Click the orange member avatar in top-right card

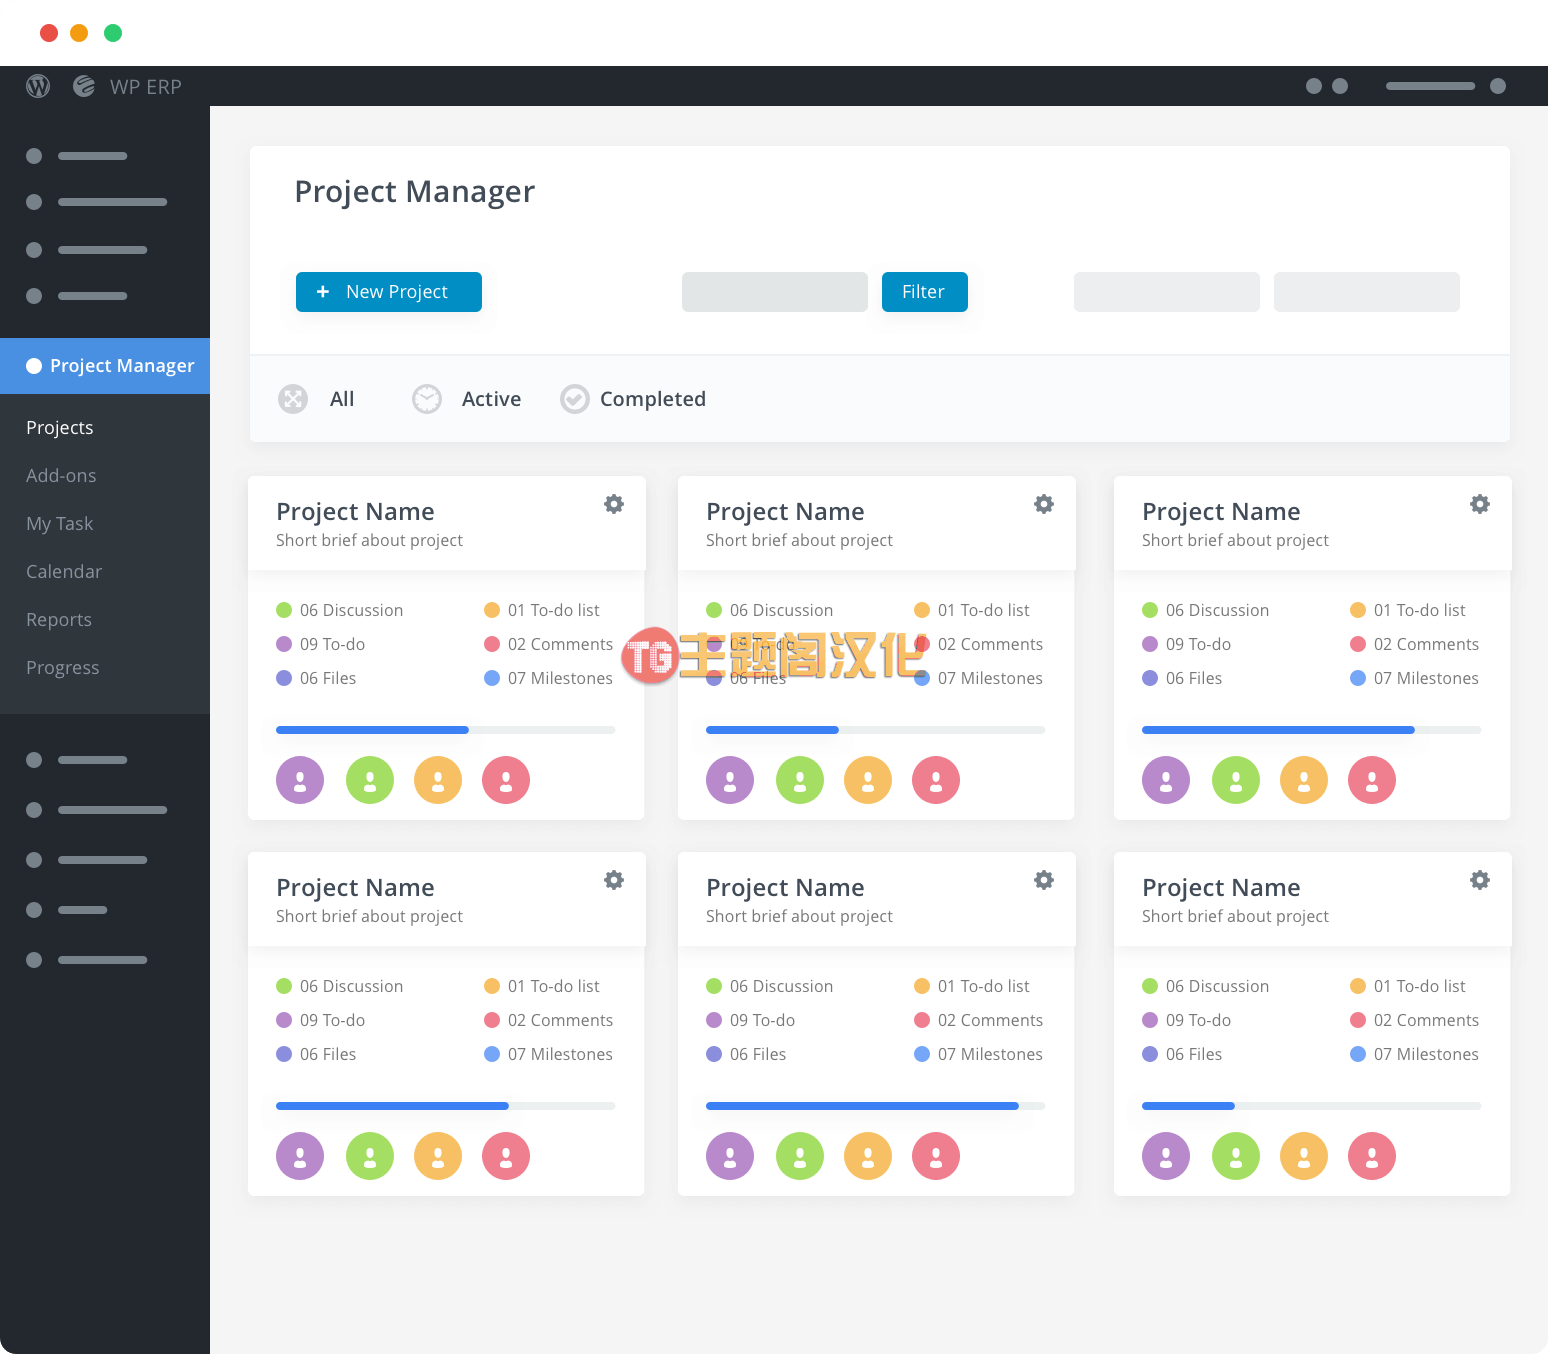tap(1304, 780)
